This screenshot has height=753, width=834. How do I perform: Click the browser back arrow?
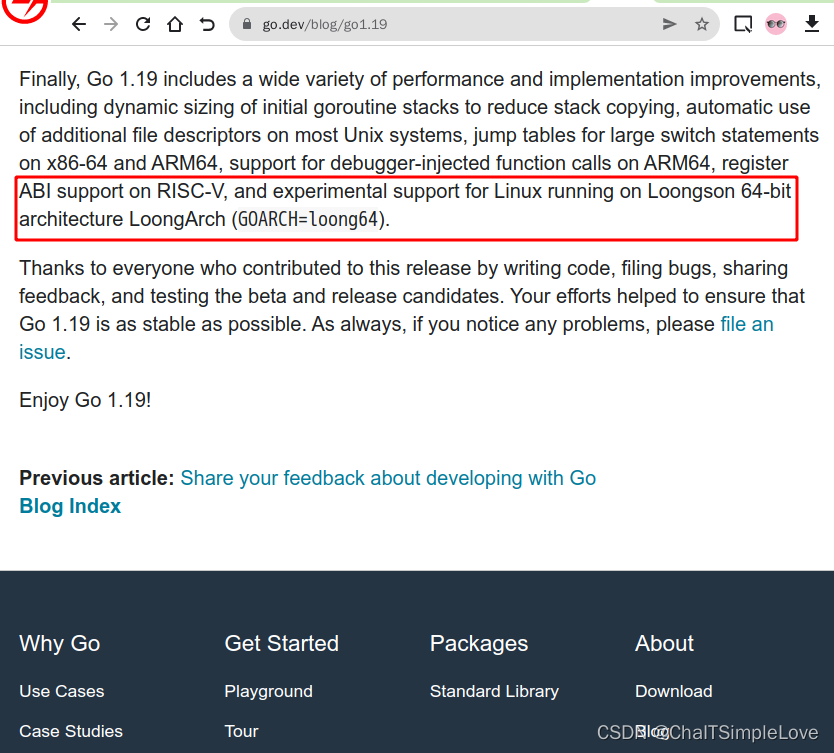pyautogui.click(x=79, y=24)
